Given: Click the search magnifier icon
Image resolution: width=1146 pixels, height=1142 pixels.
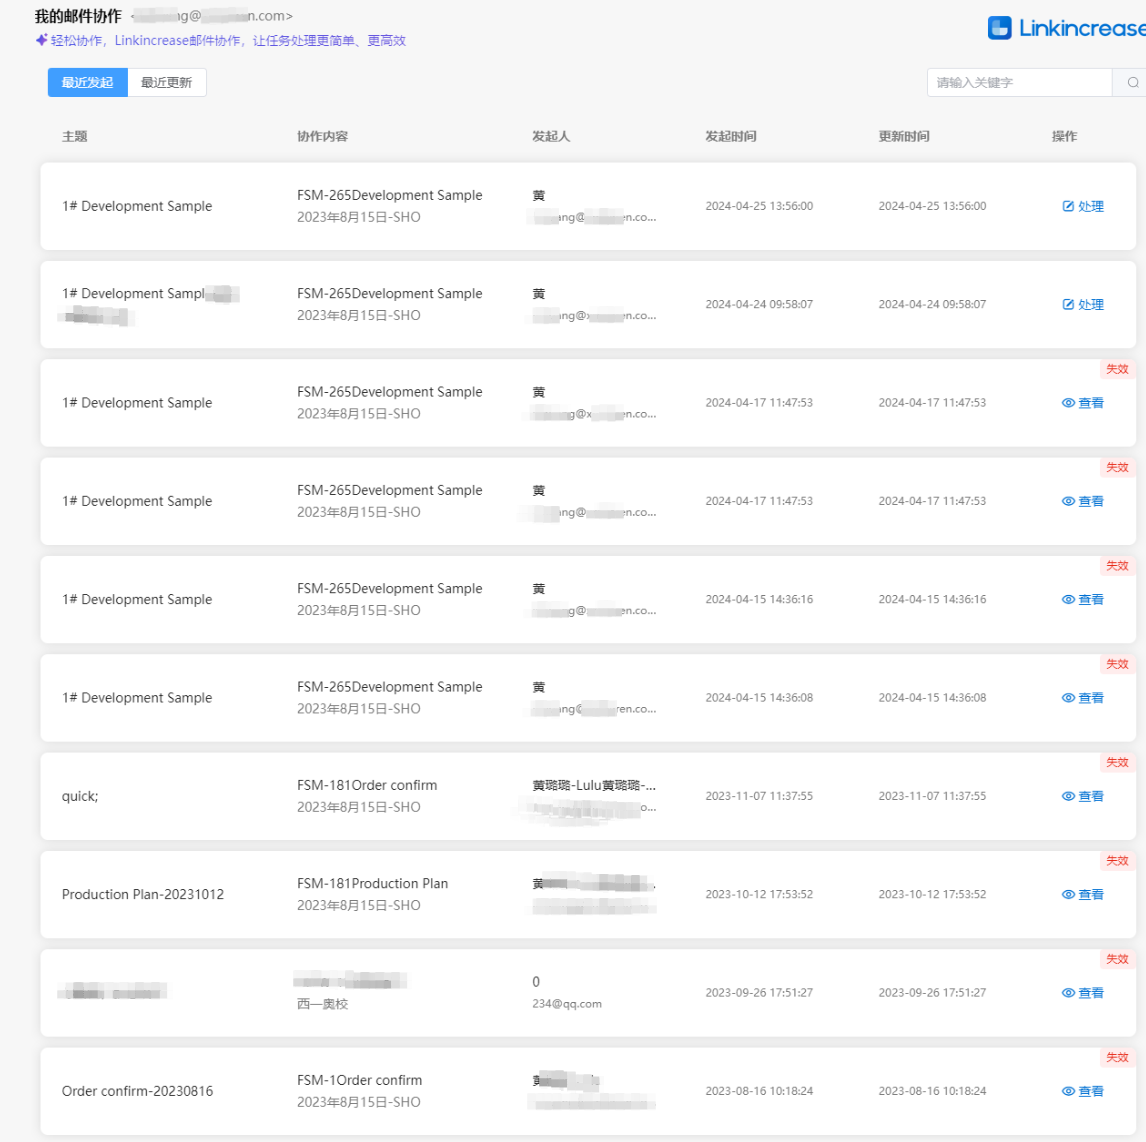Looking at the screenshot, I should pyautogui.click(x=1132, y=83).
